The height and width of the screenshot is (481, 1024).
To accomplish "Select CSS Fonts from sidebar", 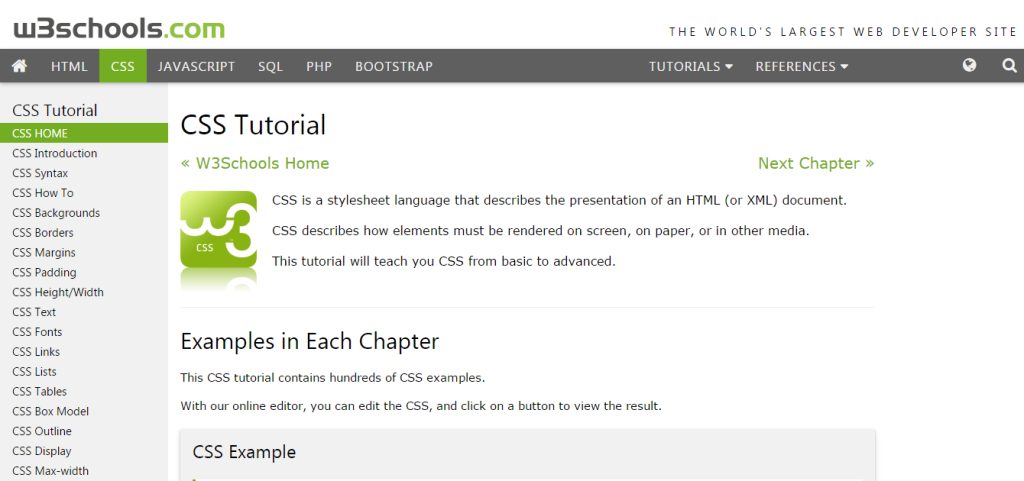I will point(37,332).
